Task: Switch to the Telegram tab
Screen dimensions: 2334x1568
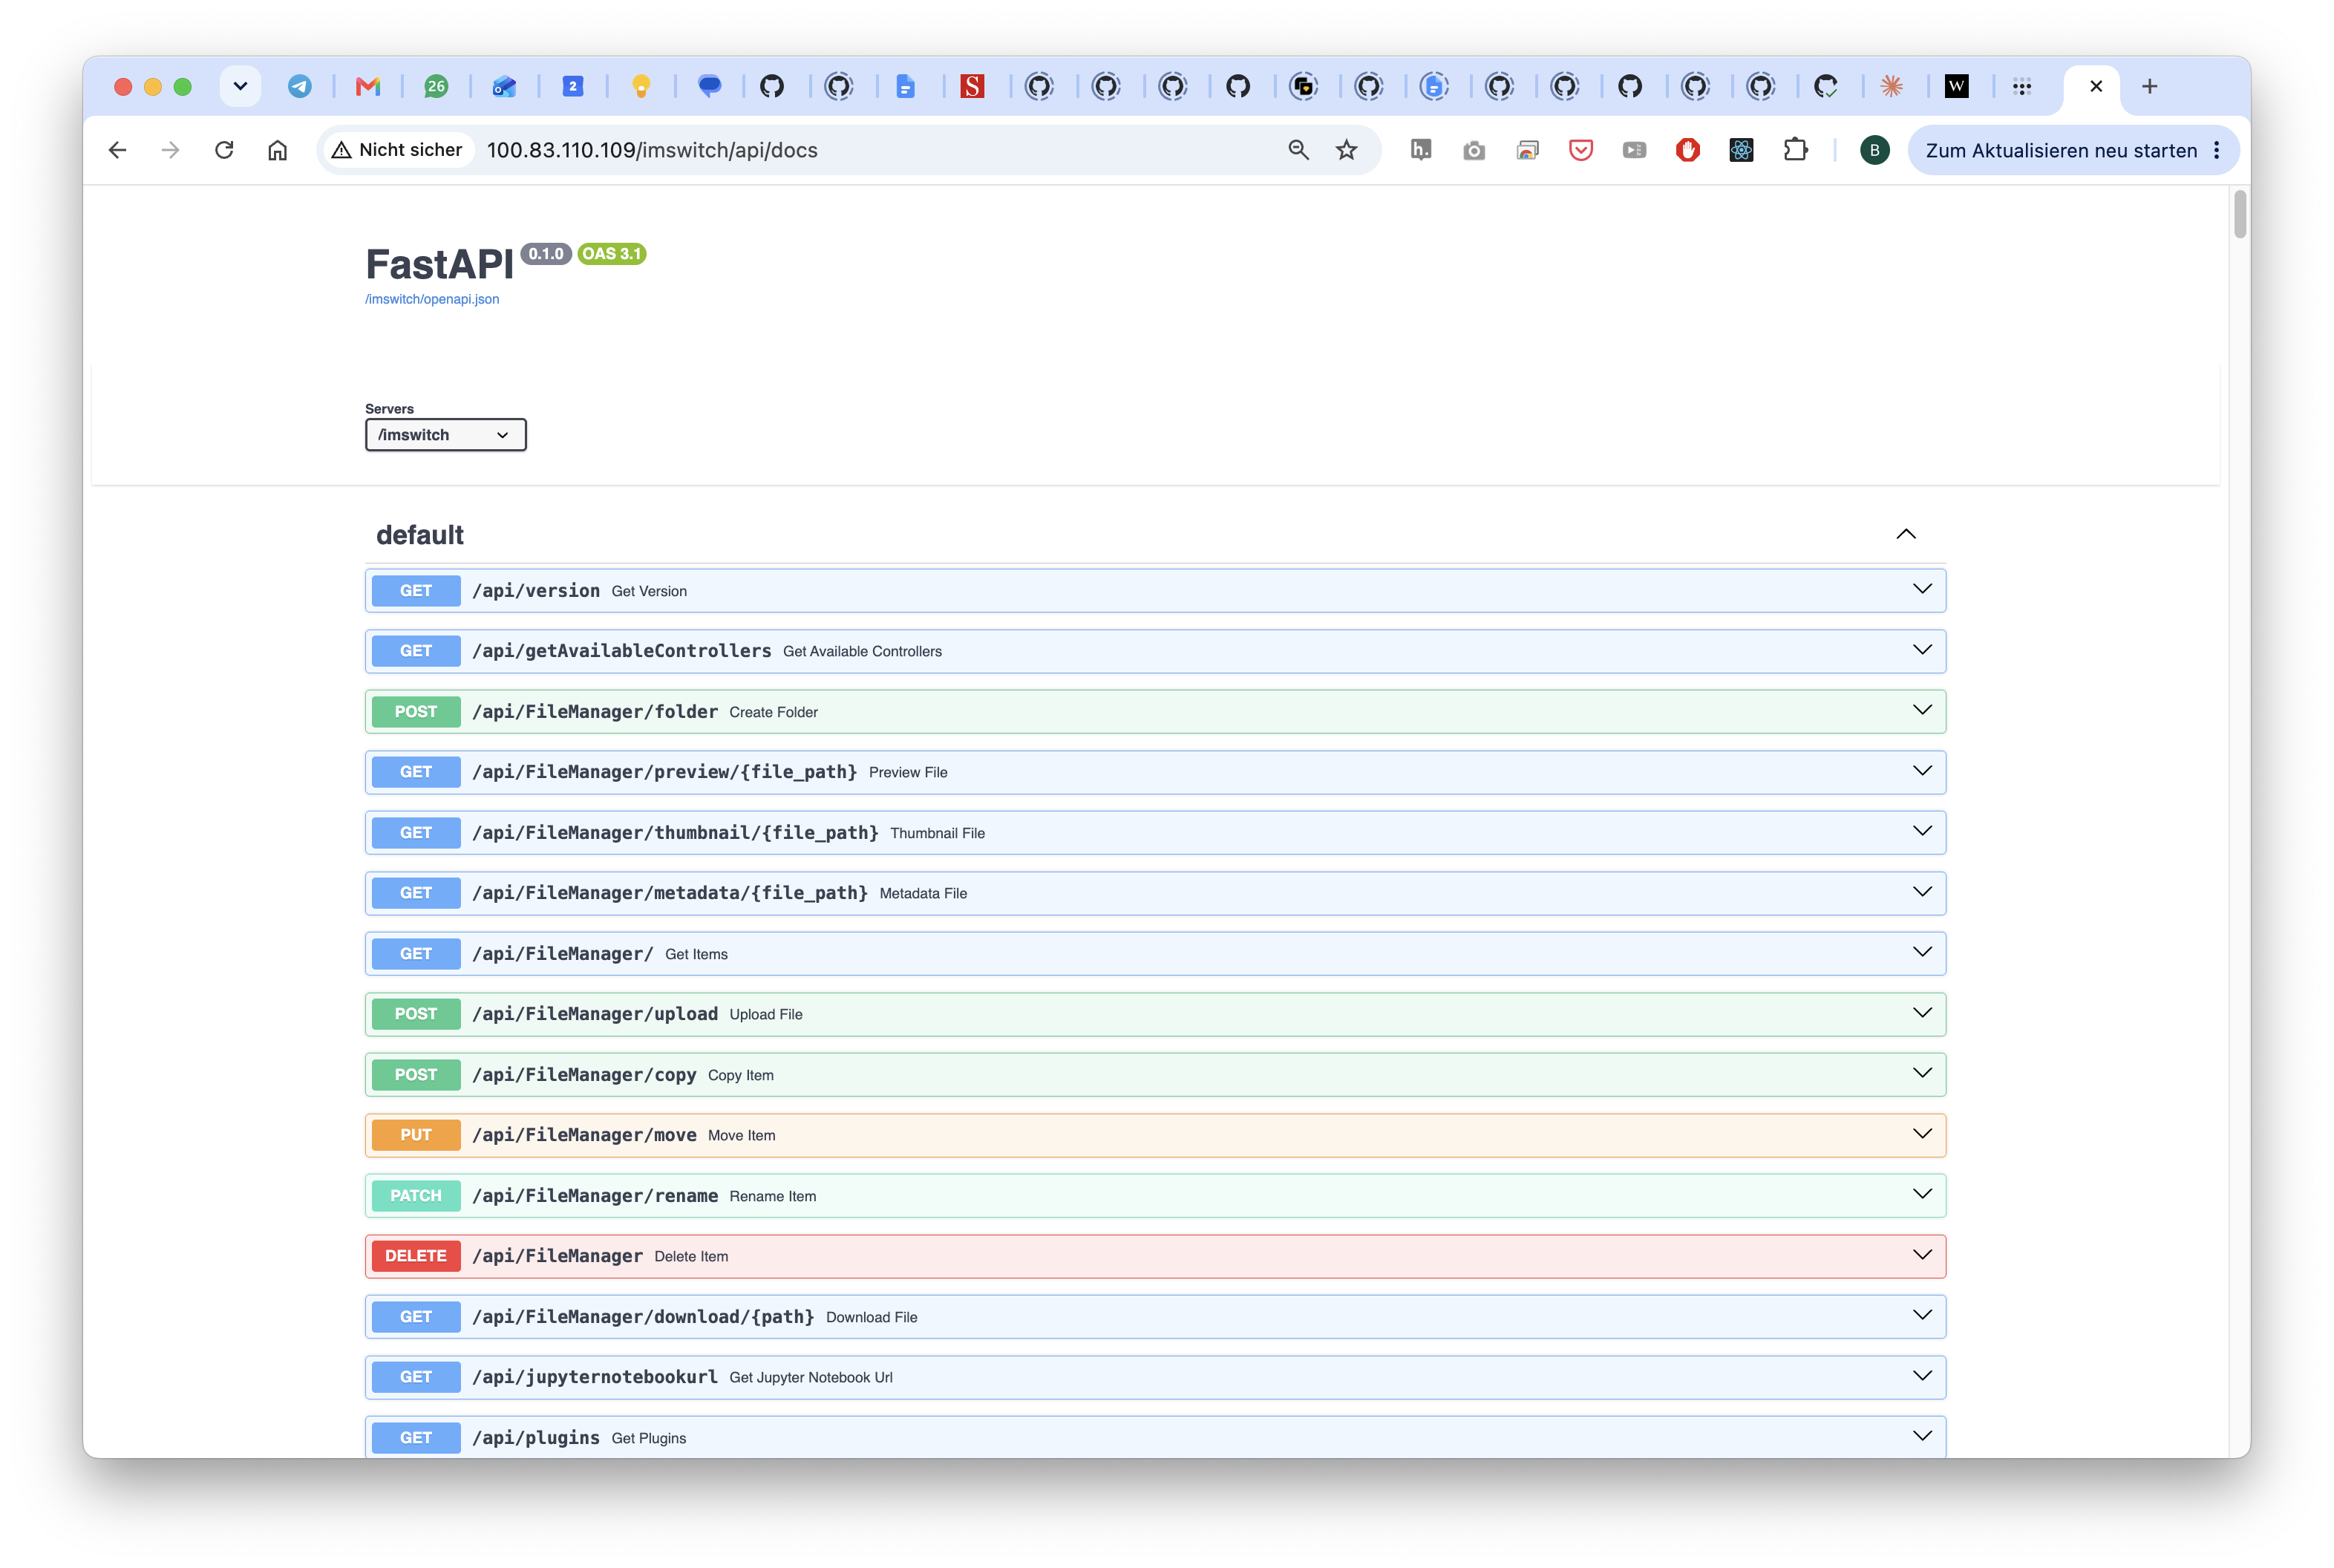Action: [x=299, y=87]
